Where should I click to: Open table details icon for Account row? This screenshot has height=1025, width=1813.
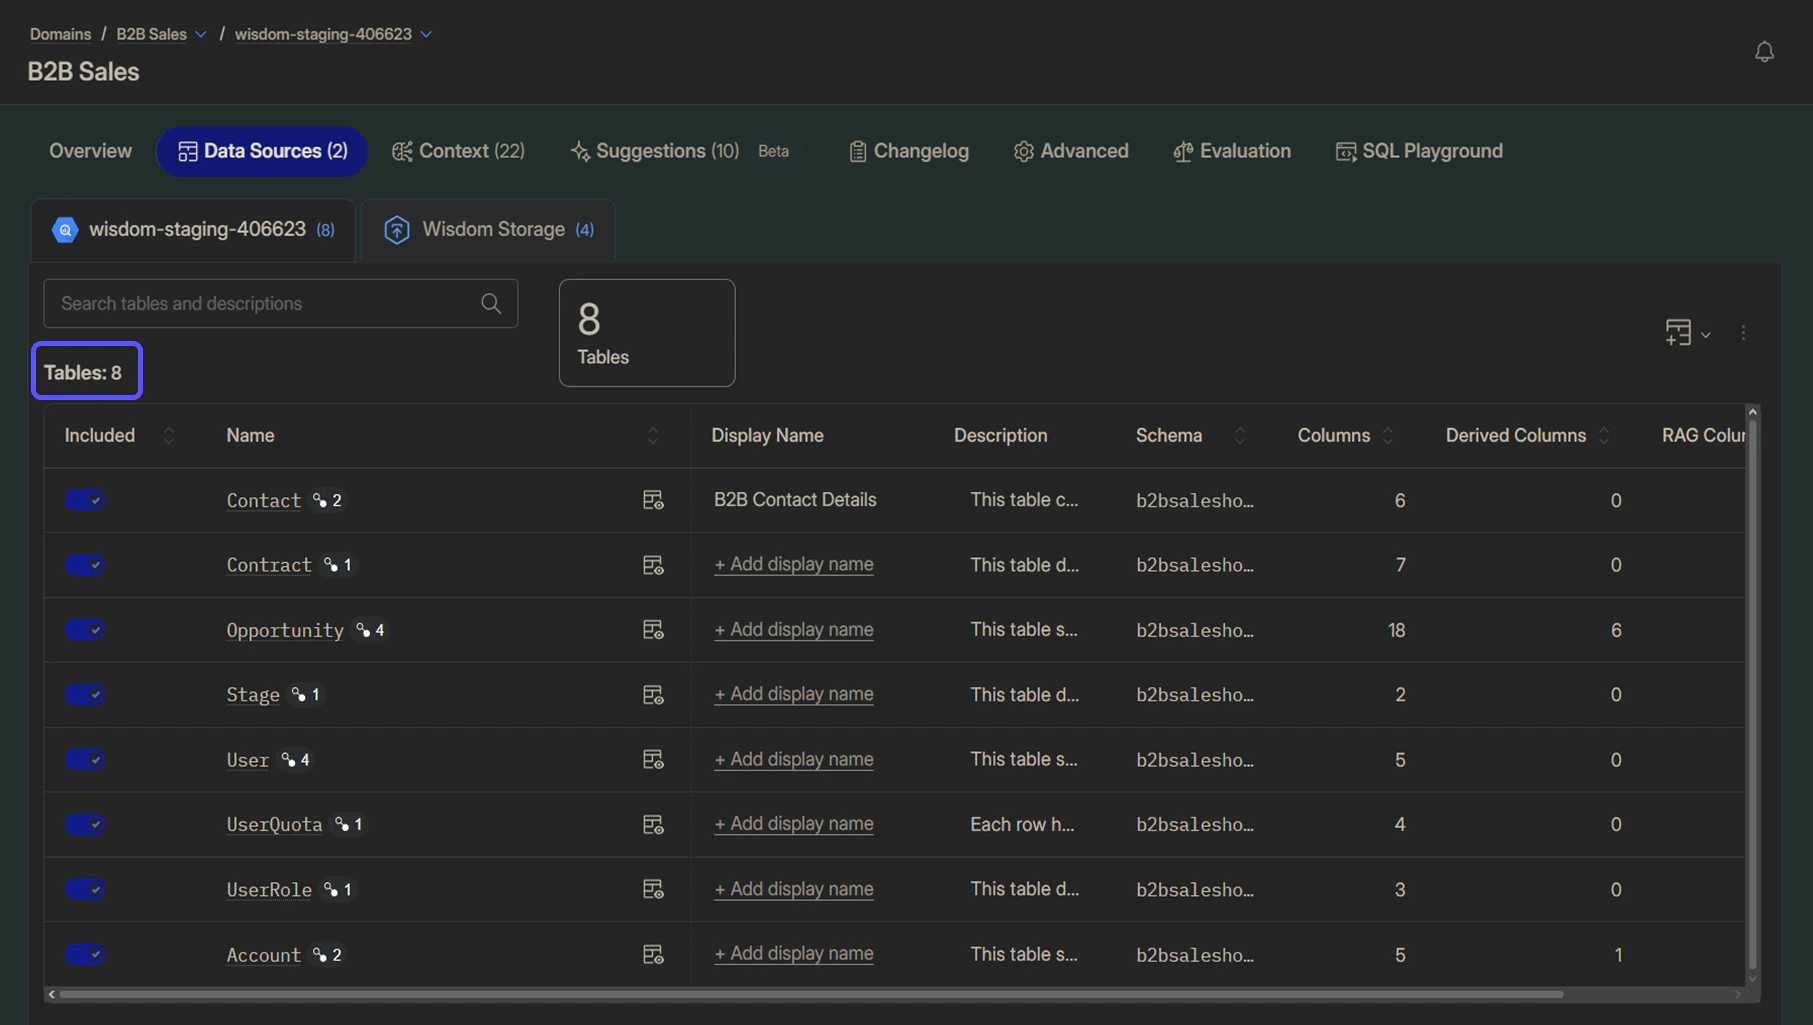(653, 954)
